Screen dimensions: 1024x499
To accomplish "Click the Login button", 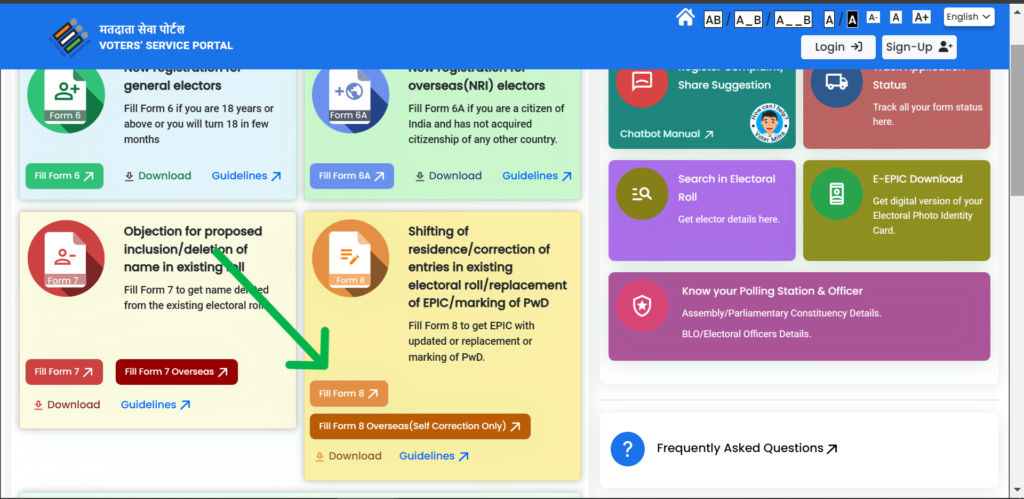I will (x=837, y=47).
